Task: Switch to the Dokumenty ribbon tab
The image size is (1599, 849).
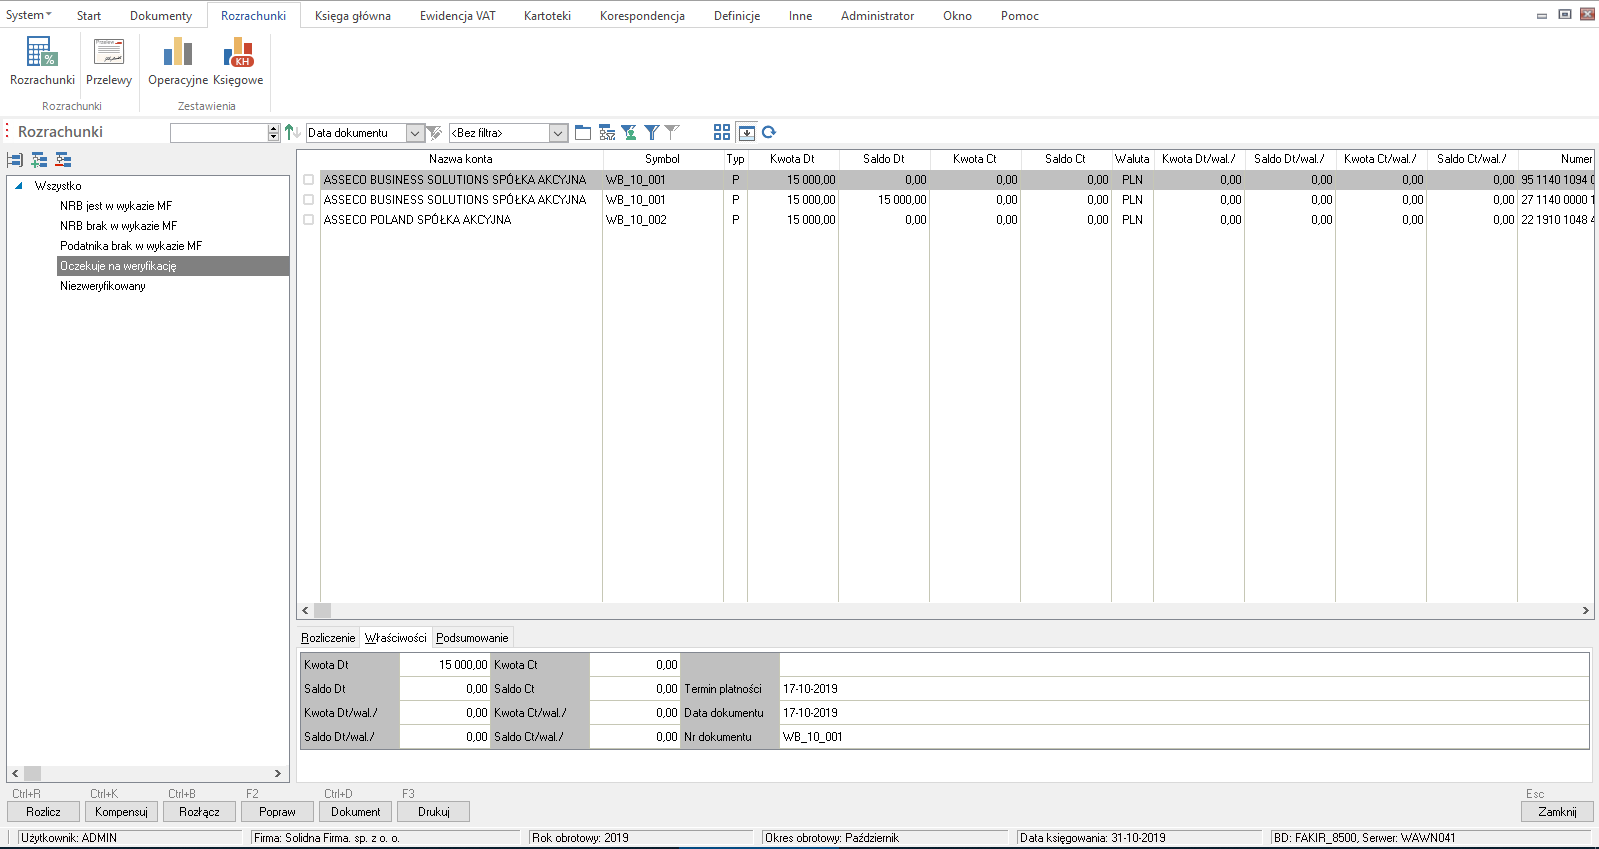Action: pos(161,15)
